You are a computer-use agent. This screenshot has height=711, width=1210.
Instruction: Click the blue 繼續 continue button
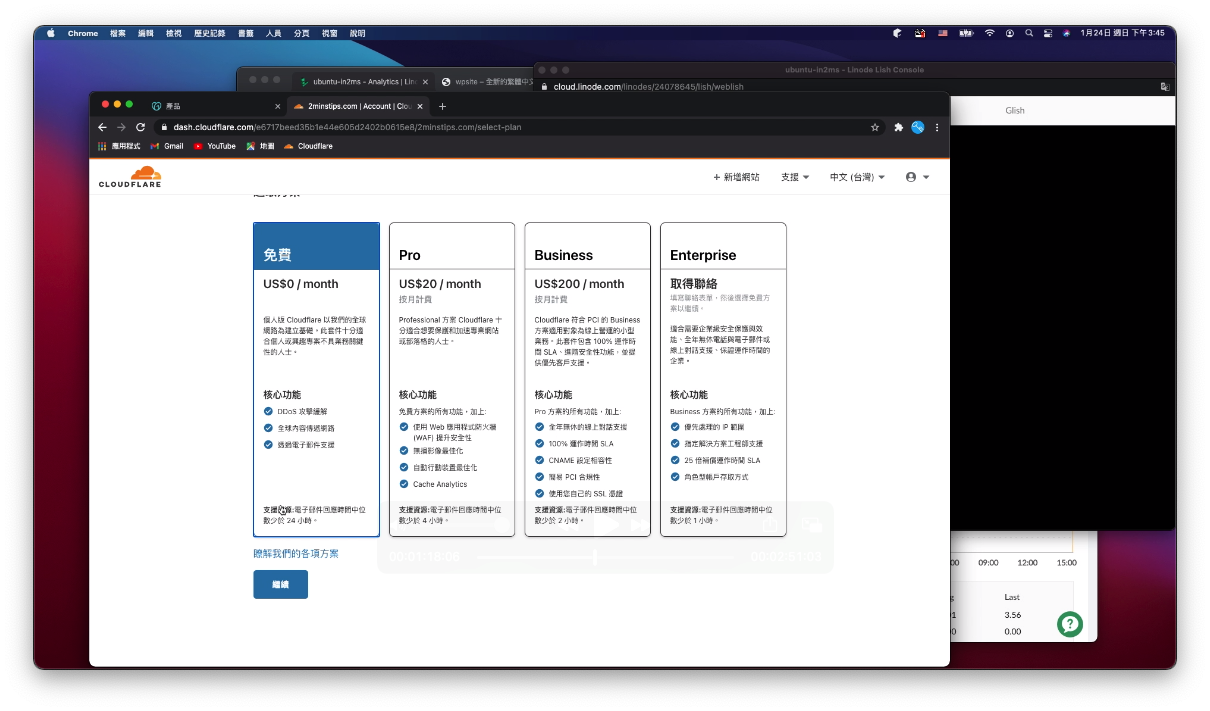280,584
